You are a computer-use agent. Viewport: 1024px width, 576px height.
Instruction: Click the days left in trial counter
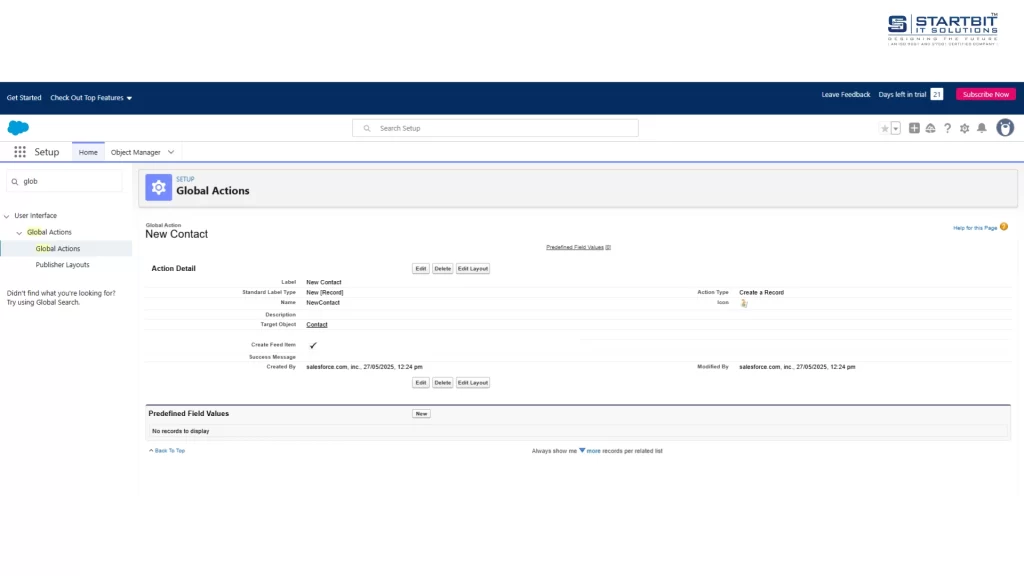pyautogui.click(x=936, y=95)
